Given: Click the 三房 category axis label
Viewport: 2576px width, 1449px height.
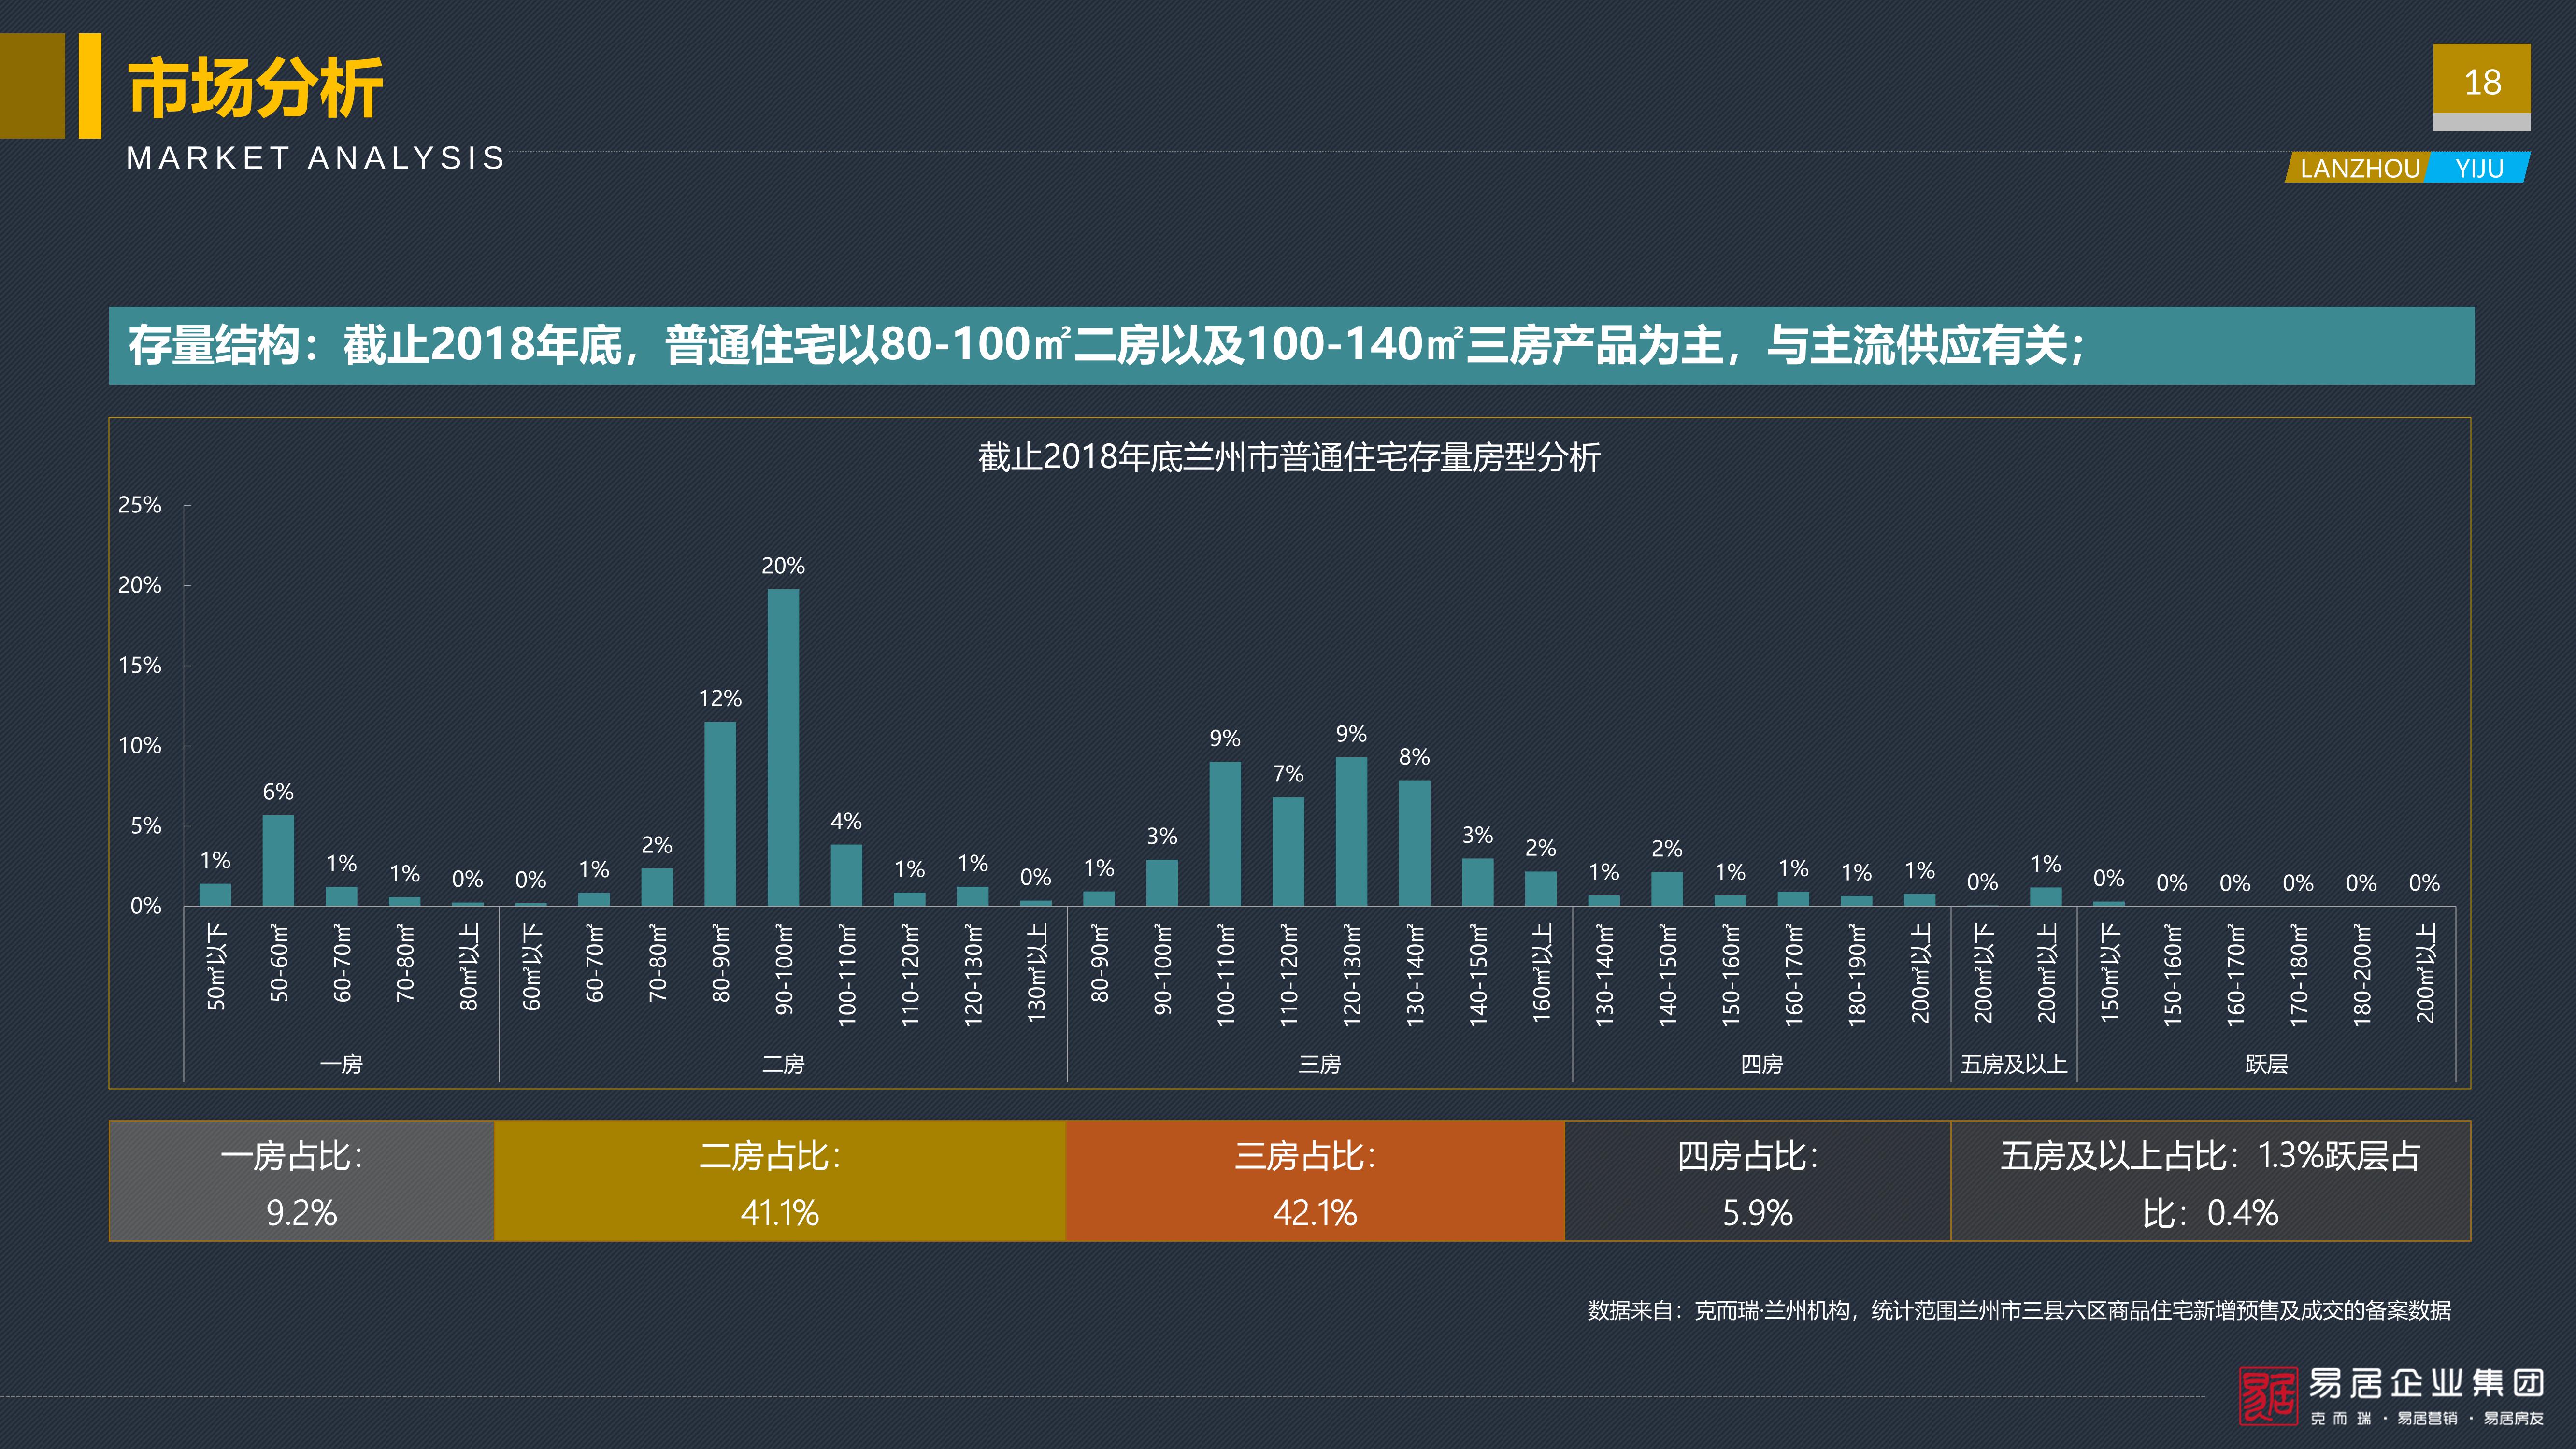Looking at the screenshot, I should [x=1319, y=1064].
